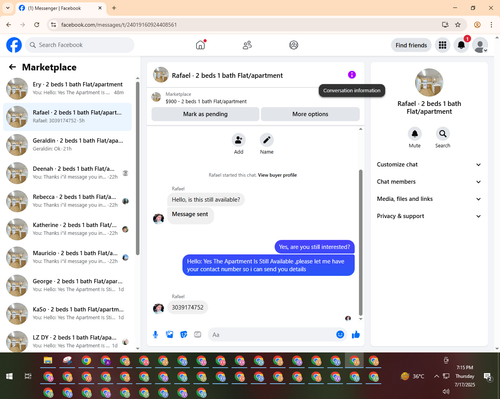Viewport: 500px width, 399px height.
Task: Click the Facebook logo
Action: (x=14, y=45)
